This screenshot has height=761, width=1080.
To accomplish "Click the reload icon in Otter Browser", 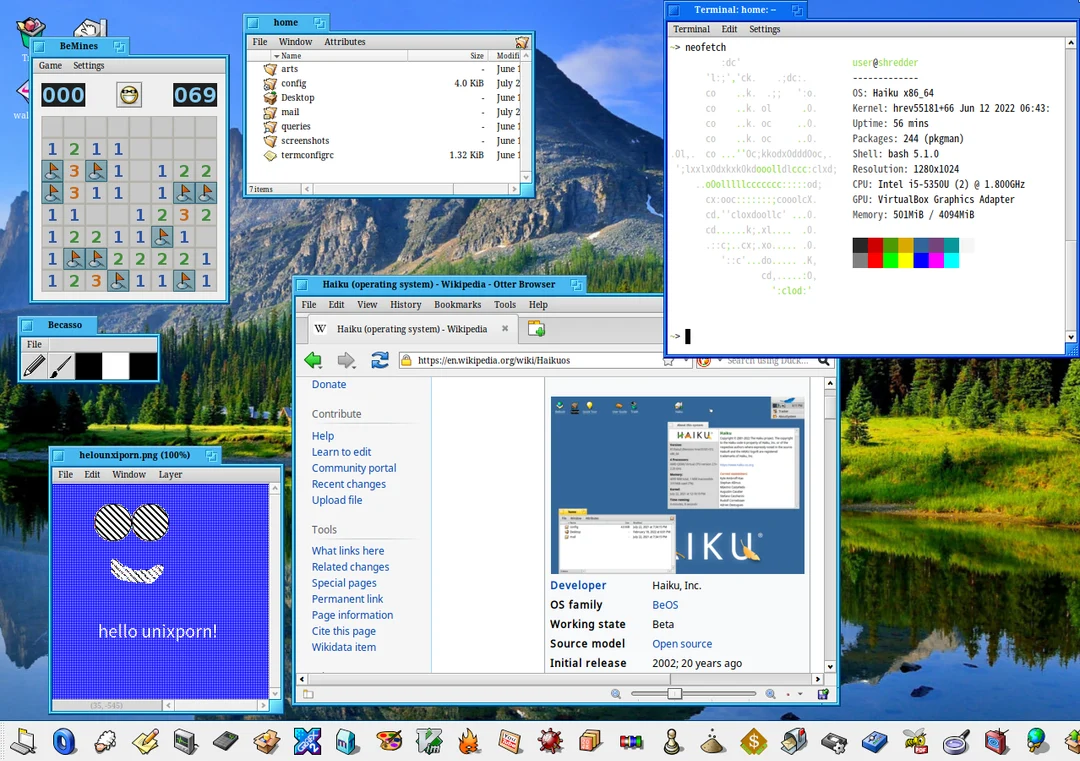I will tap(379, 361).
